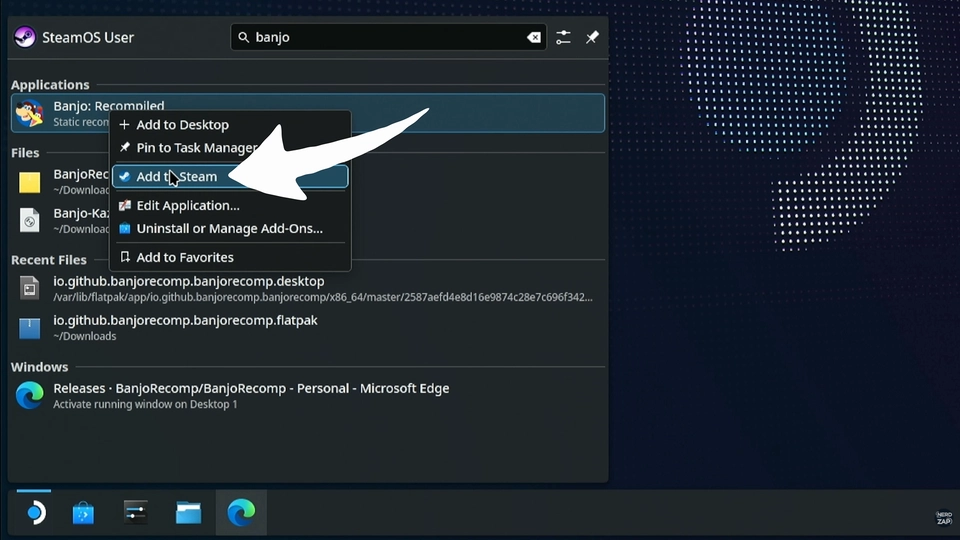Image resolution: width=960 pixels, height=540 pixels.
Task: Open the Banjo-Kazooie file in Downloads
Action: [x=30, y=220]
